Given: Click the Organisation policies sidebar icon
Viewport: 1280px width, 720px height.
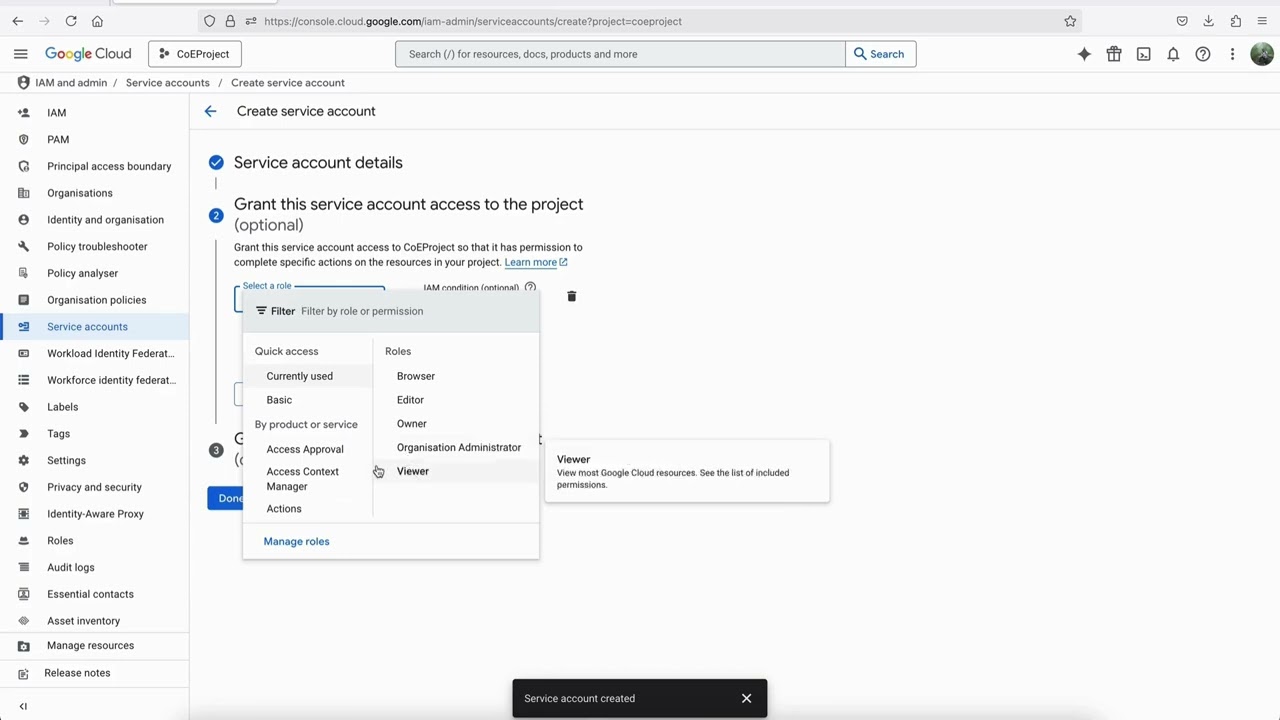Looking at the screenshot, I should point(24,300).
